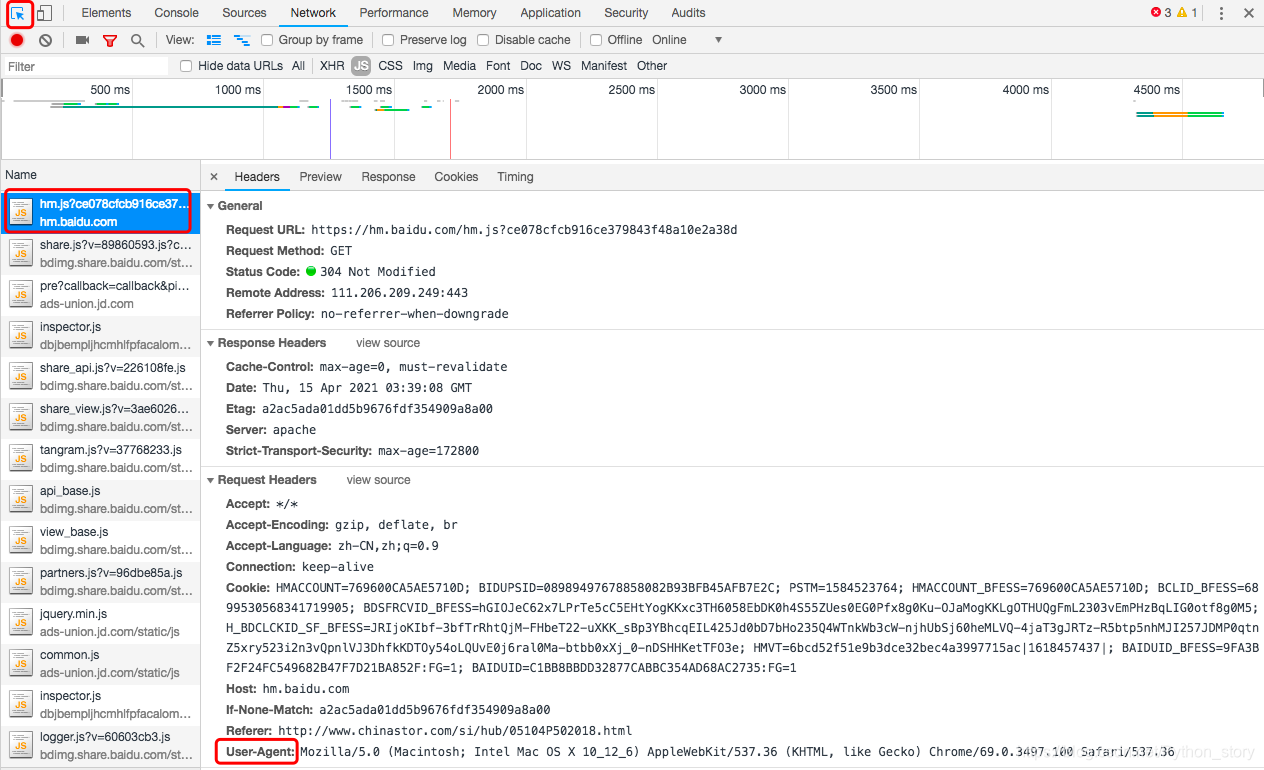Stop recording network log with red button
The image size is (1264, 770).
[x=17, y=40]
